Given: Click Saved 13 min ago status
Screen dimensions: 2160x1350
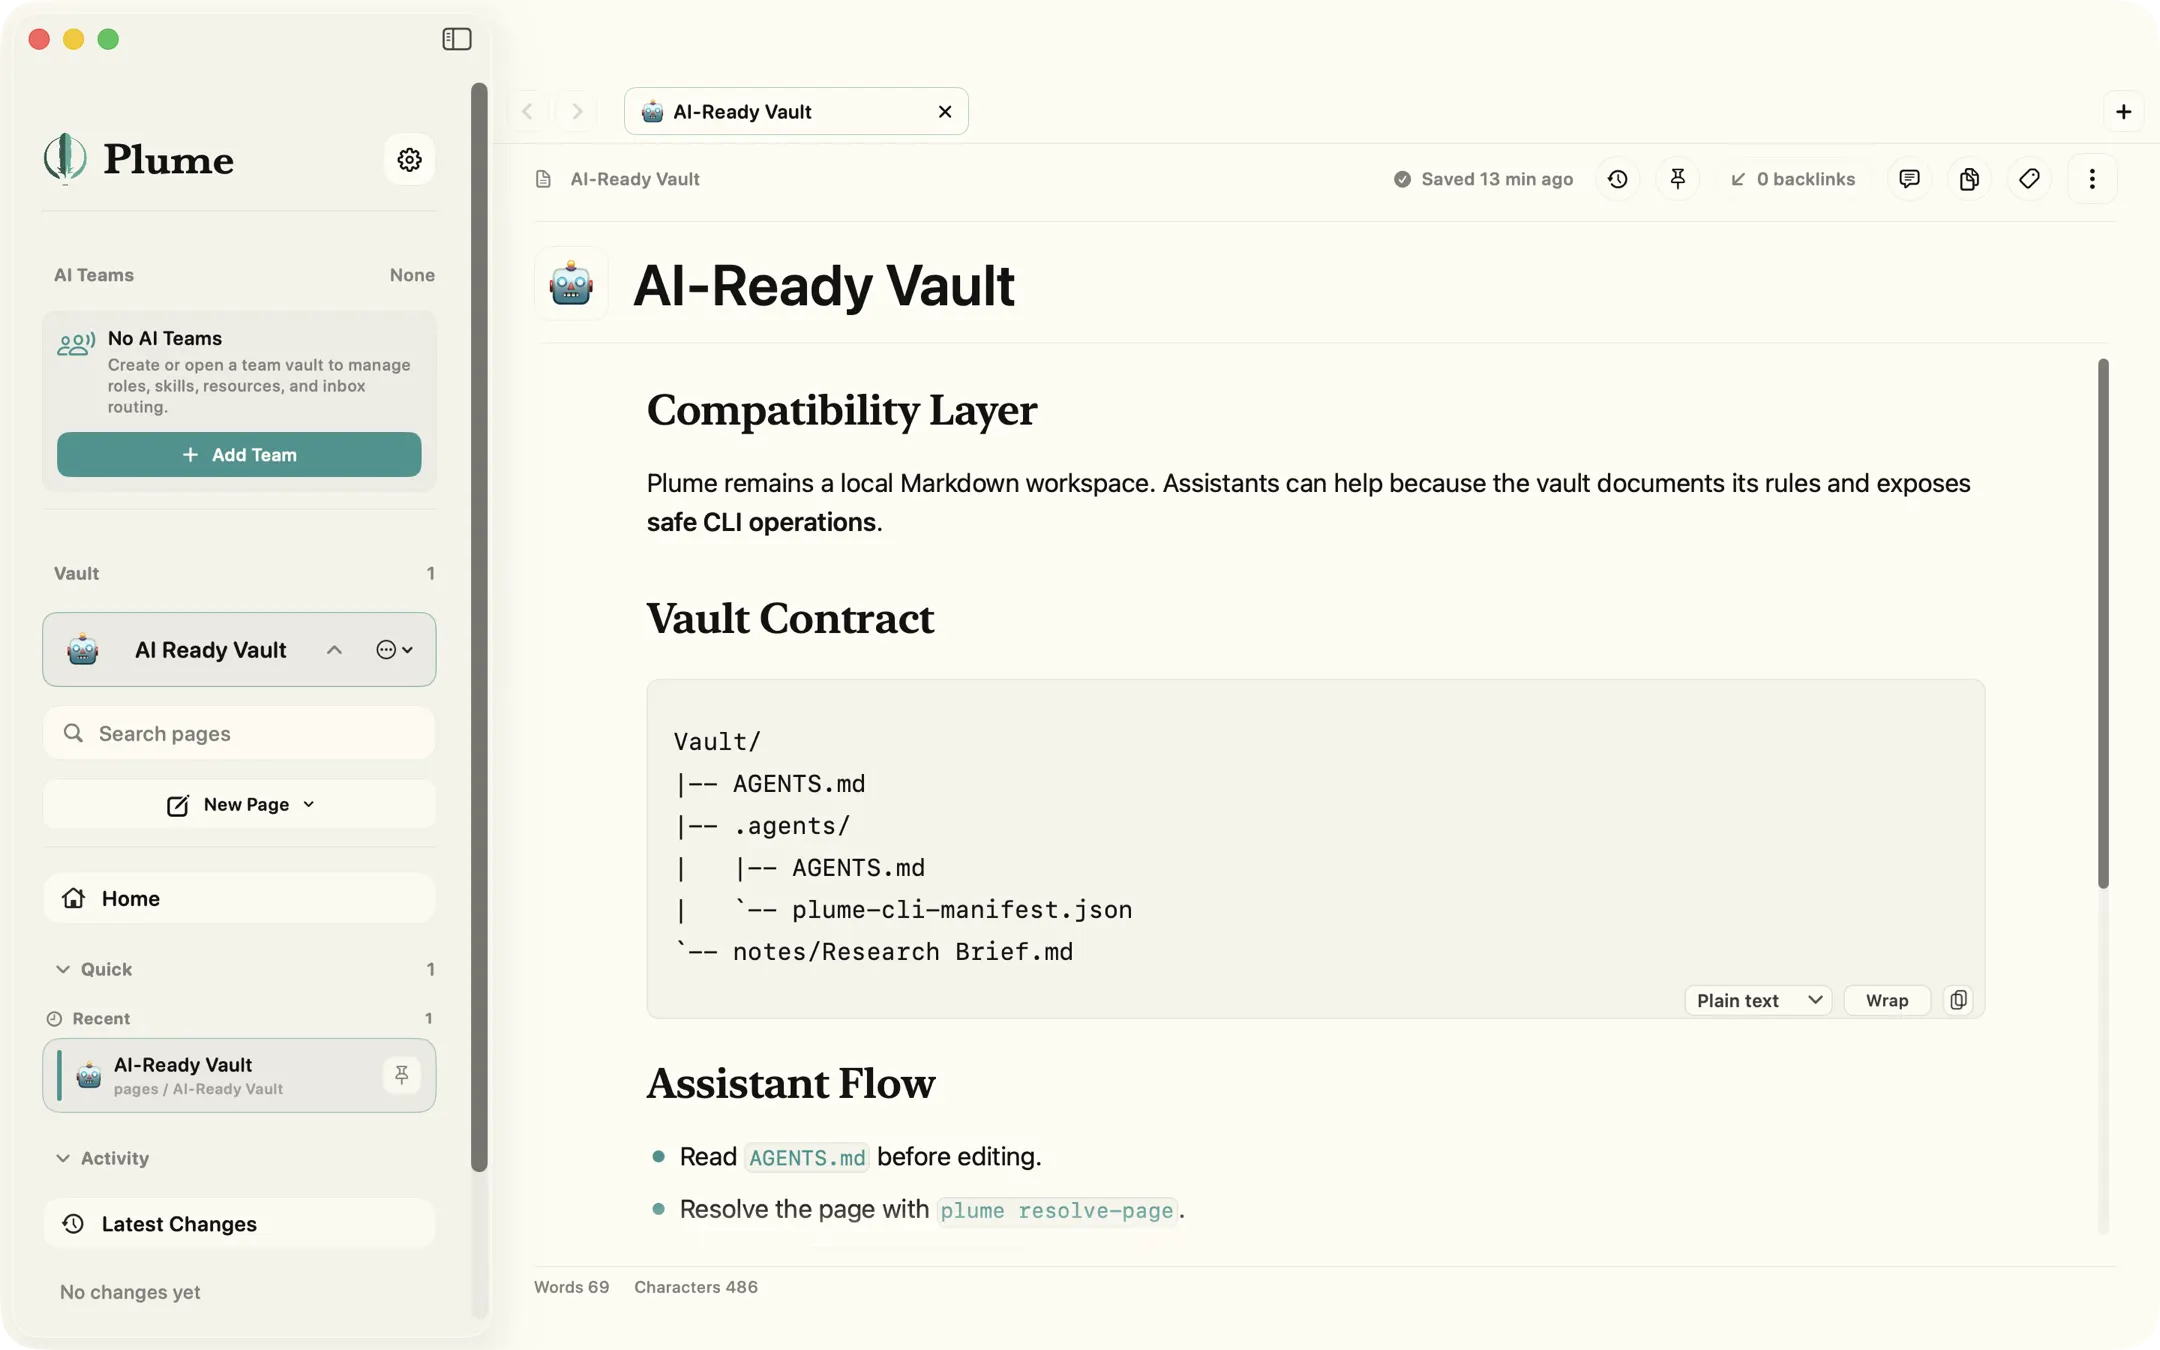Looking at the screenshot, I should pyautogui.click(x=1483, y=179).
